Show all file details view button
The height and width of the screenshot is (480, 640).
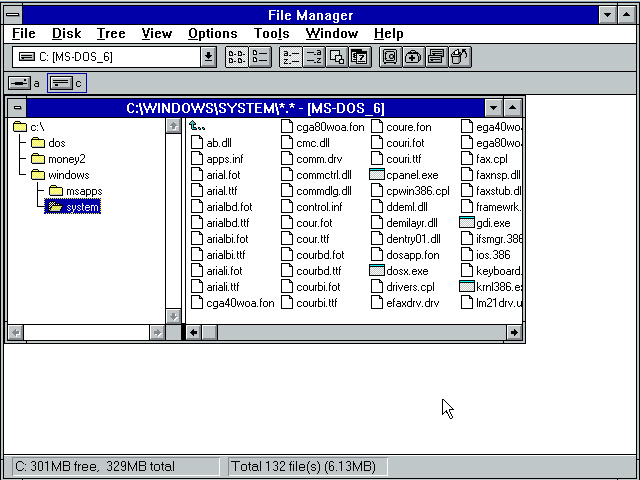(260, 57)
